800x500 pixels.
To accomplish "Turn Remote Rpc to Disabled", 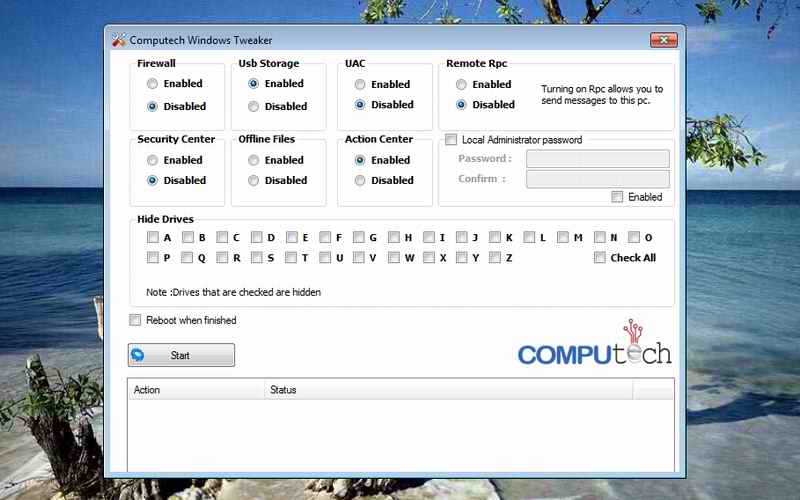I will pyautogui.click(x=461, y=105).
